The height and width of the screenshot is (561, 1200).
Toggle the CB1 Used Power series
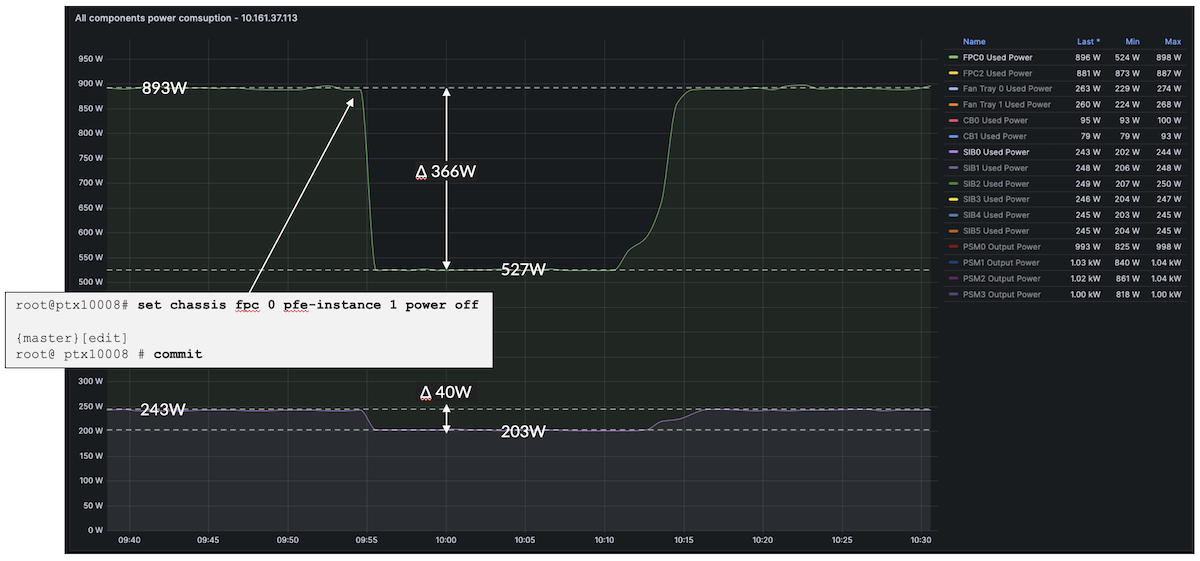pyautogui.click(x=994, y=136)
